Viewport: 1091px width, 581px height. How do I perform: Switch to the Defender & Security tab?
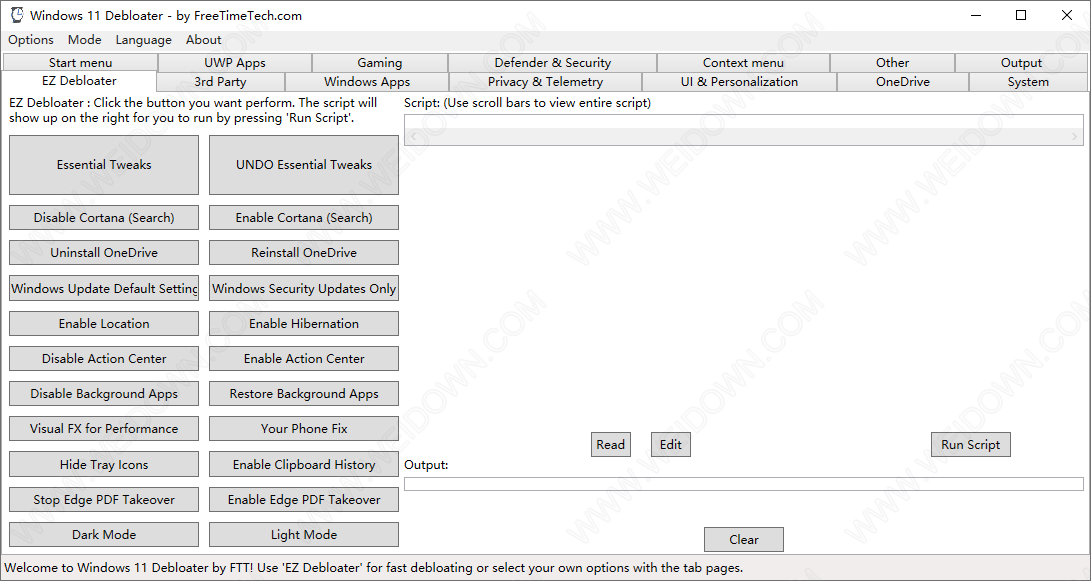[552, 63]
